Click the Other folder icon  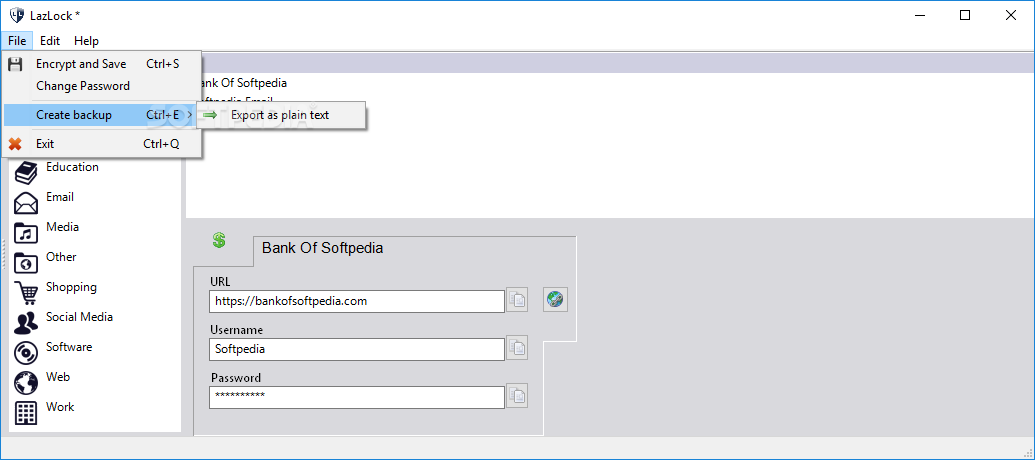(x=26, y=263)
